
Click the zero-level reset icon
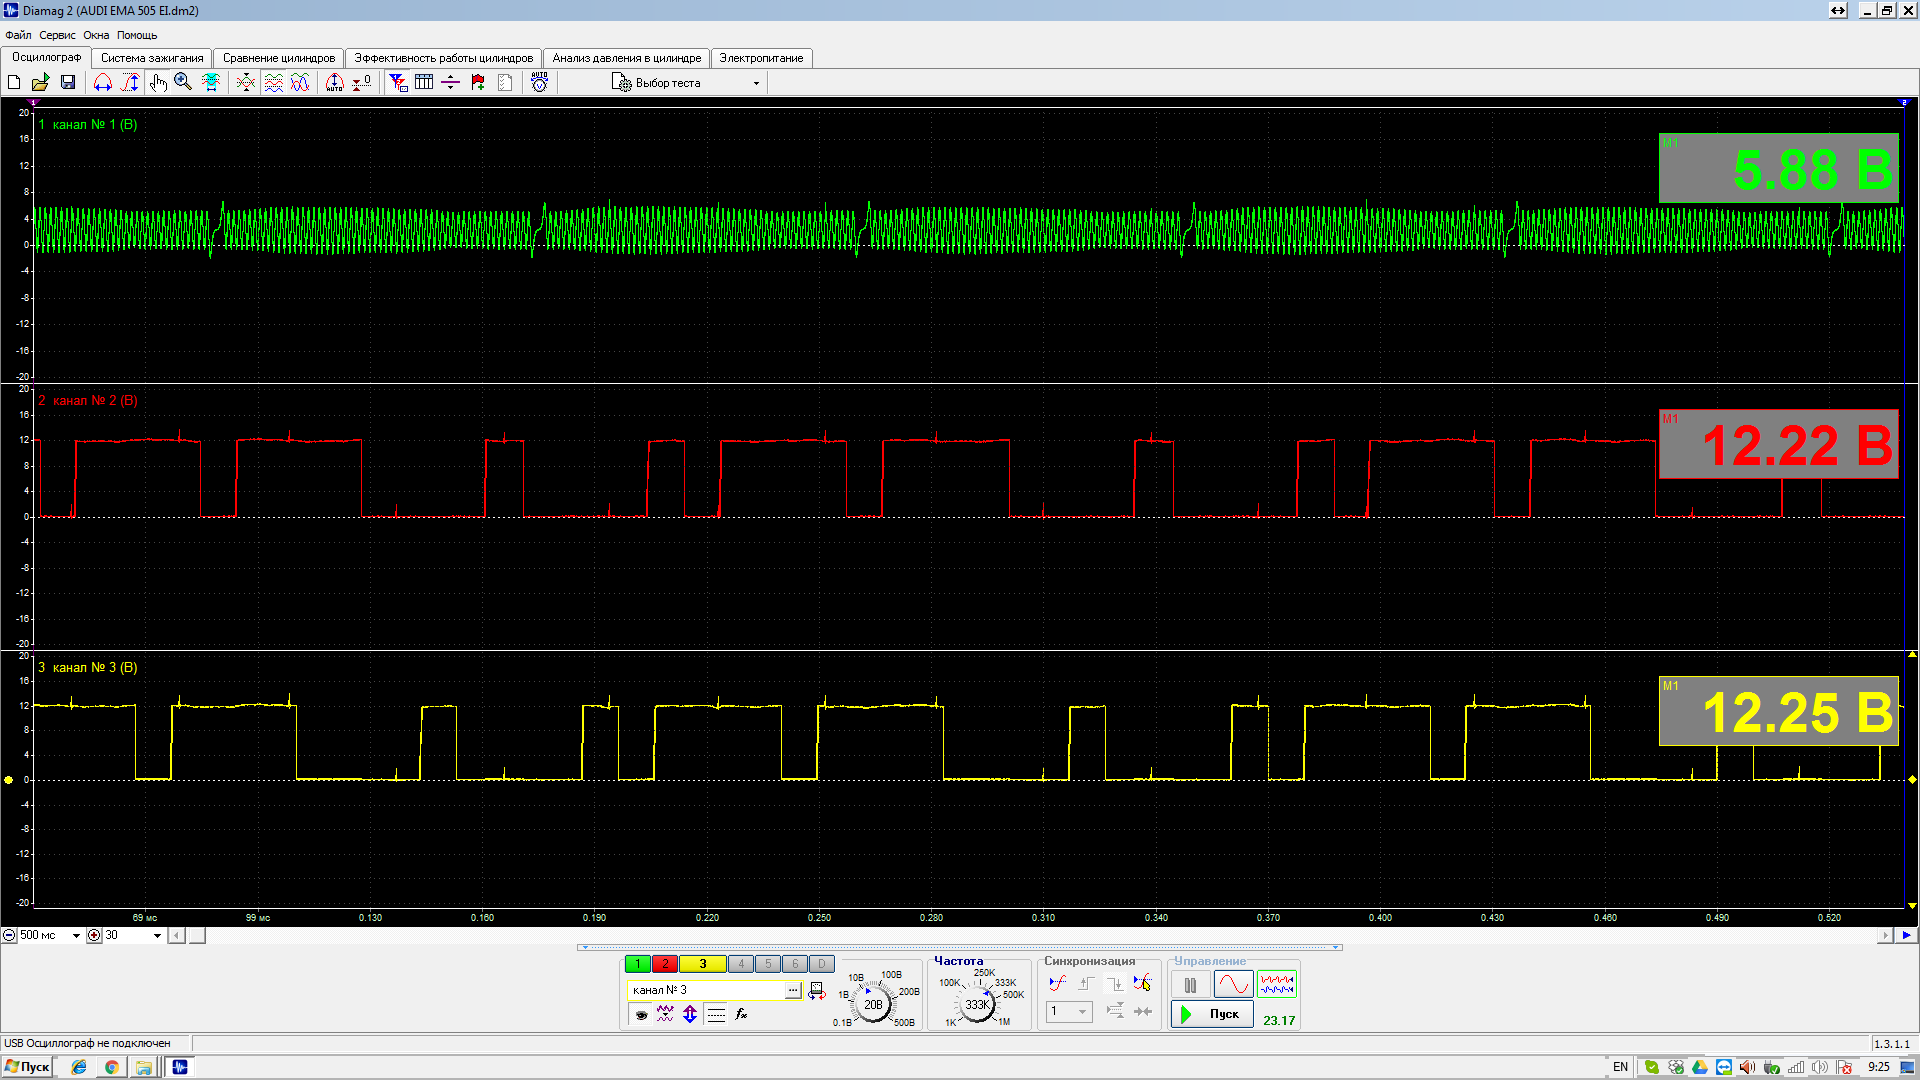coord(362,83)
